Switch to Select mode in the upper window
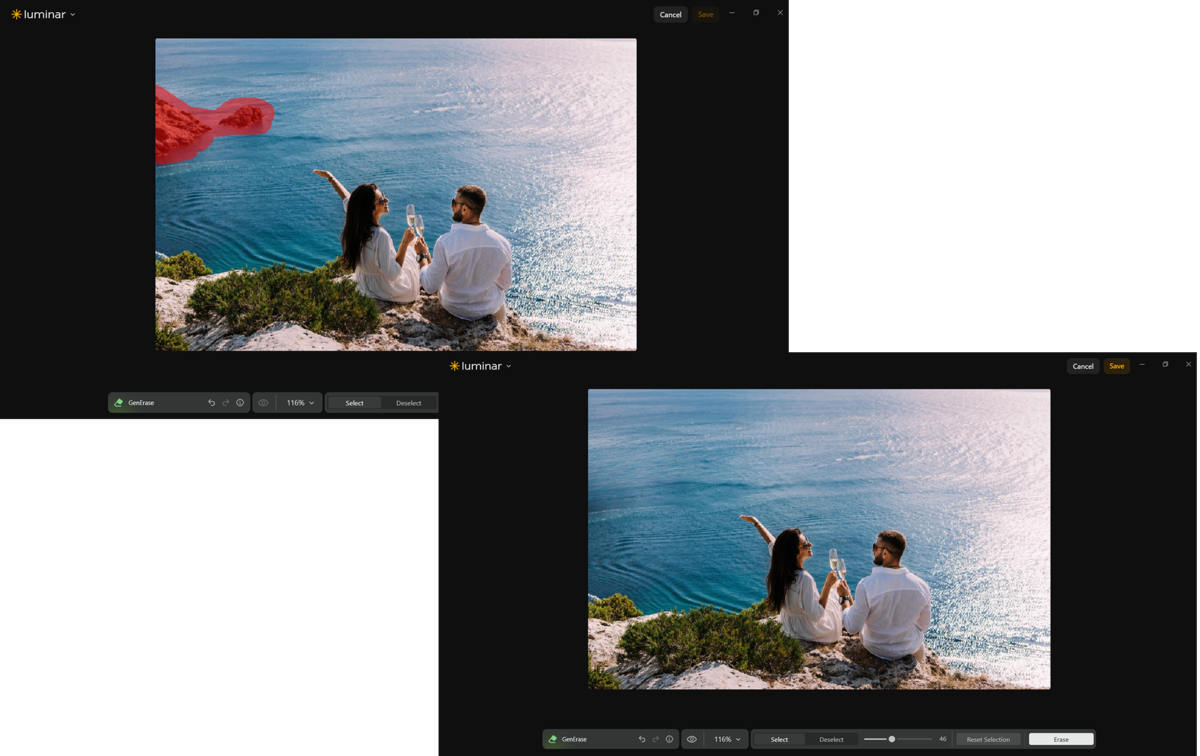The width and height of the screenshot is (1200, 756). 354,403
